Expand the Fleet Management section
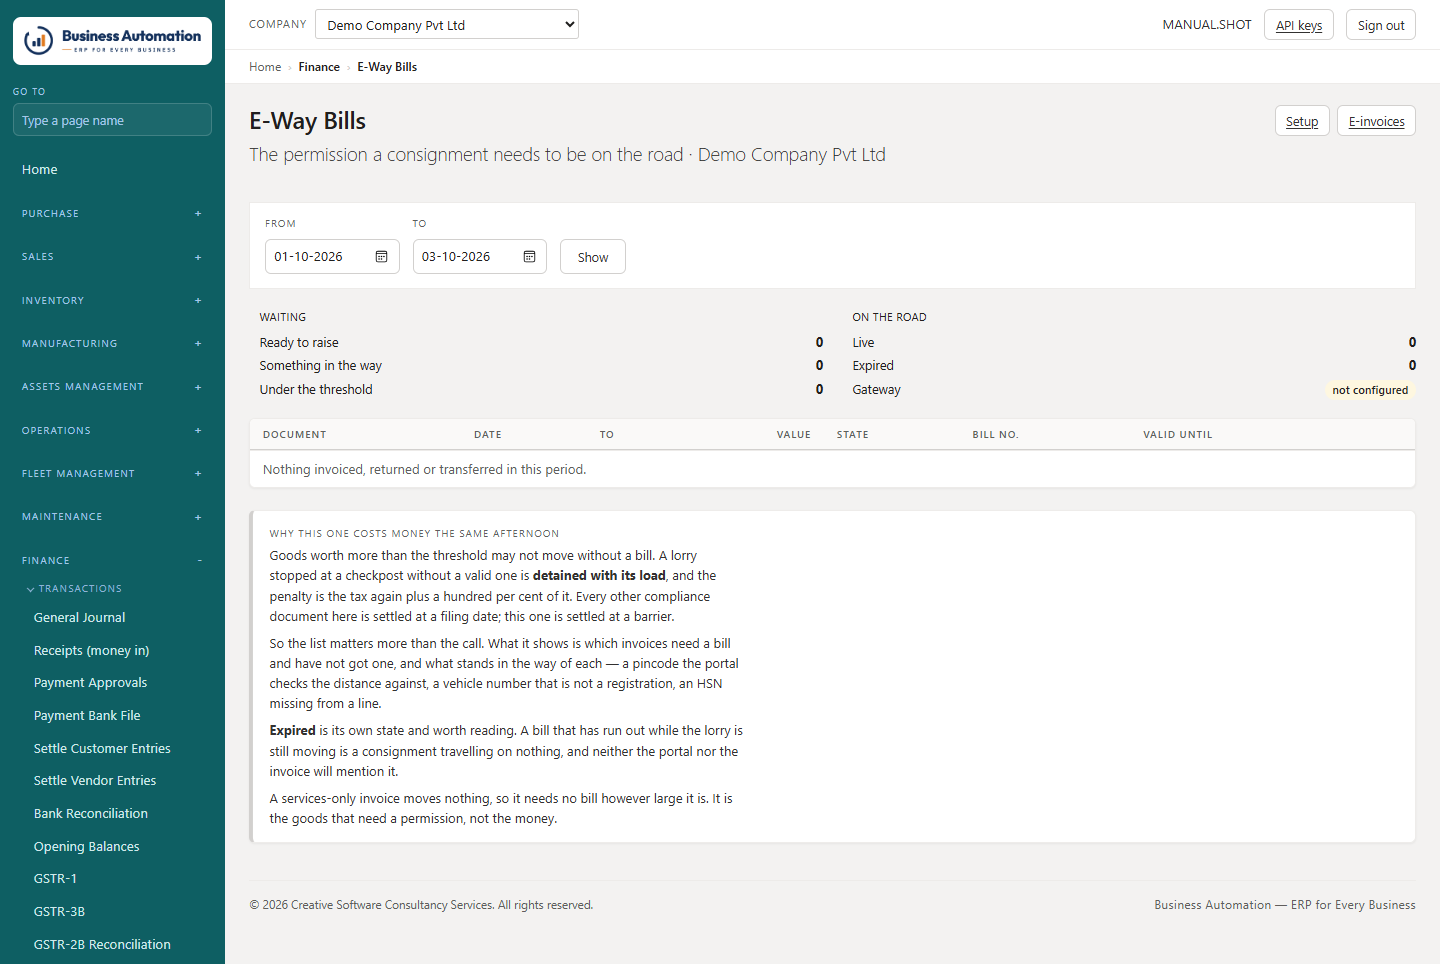Image resolution: width=1440 pixels, height=964 pixels. (112, 473)
